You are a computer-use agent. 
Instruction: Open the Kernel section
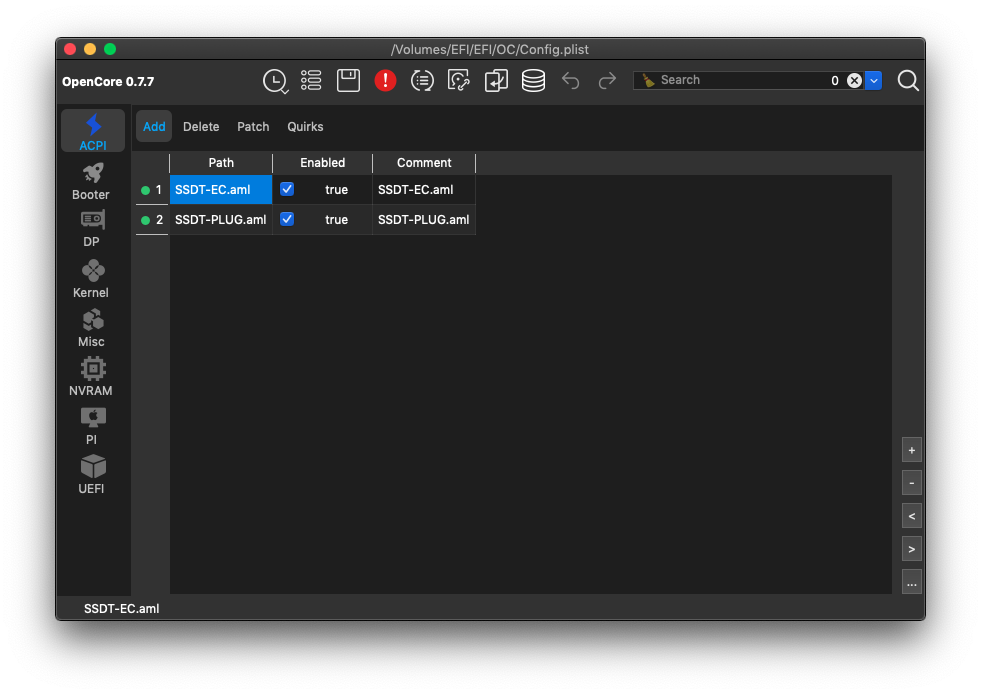[x=91, y=279]
